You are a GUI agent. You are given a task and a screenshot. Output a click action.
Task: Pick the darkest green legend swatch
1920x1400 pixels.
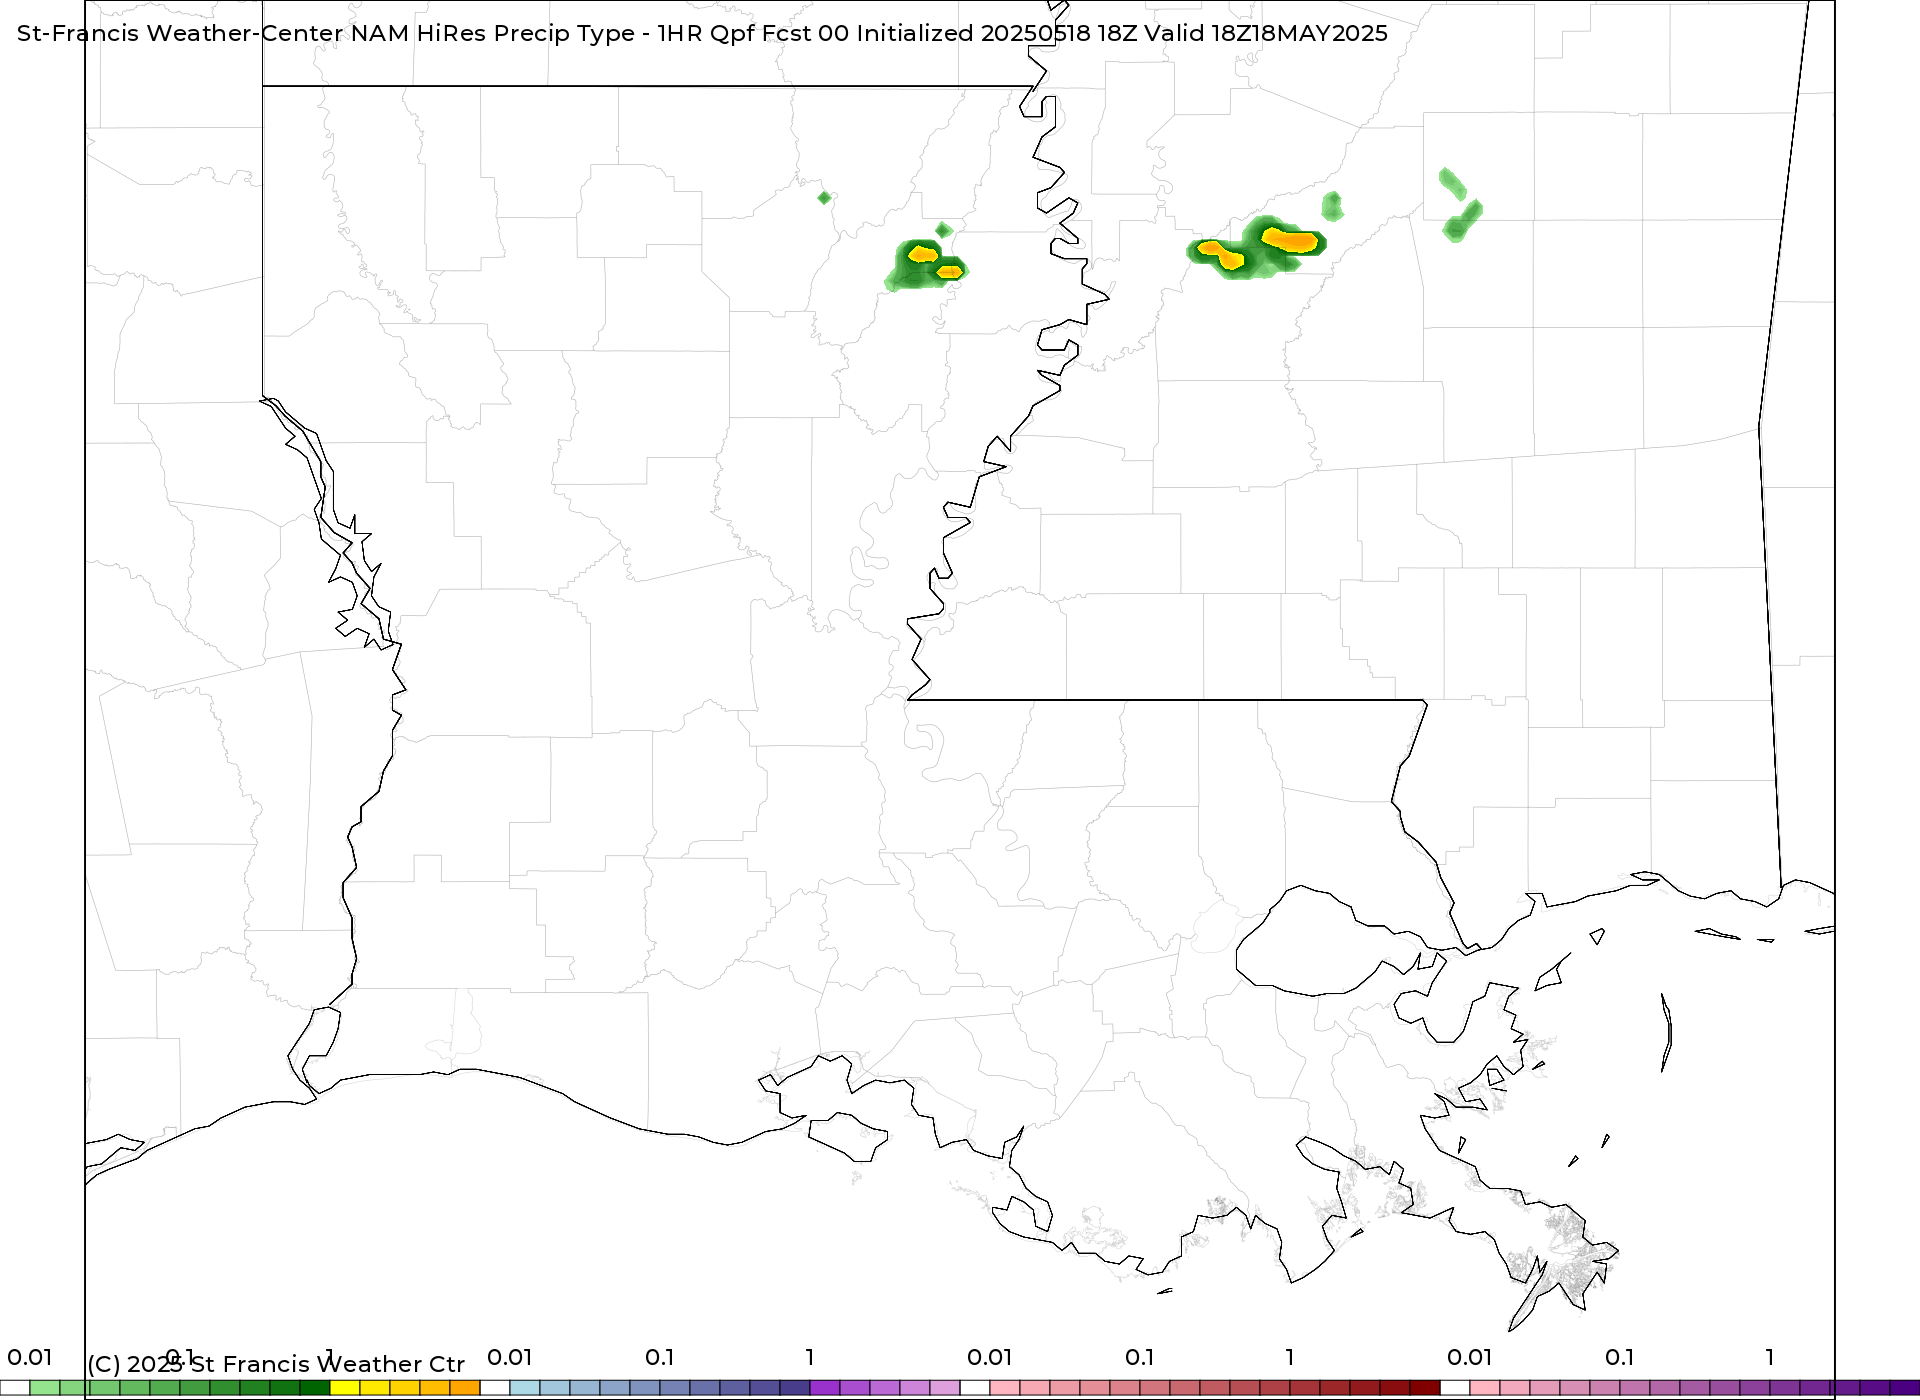[315, 1388]
